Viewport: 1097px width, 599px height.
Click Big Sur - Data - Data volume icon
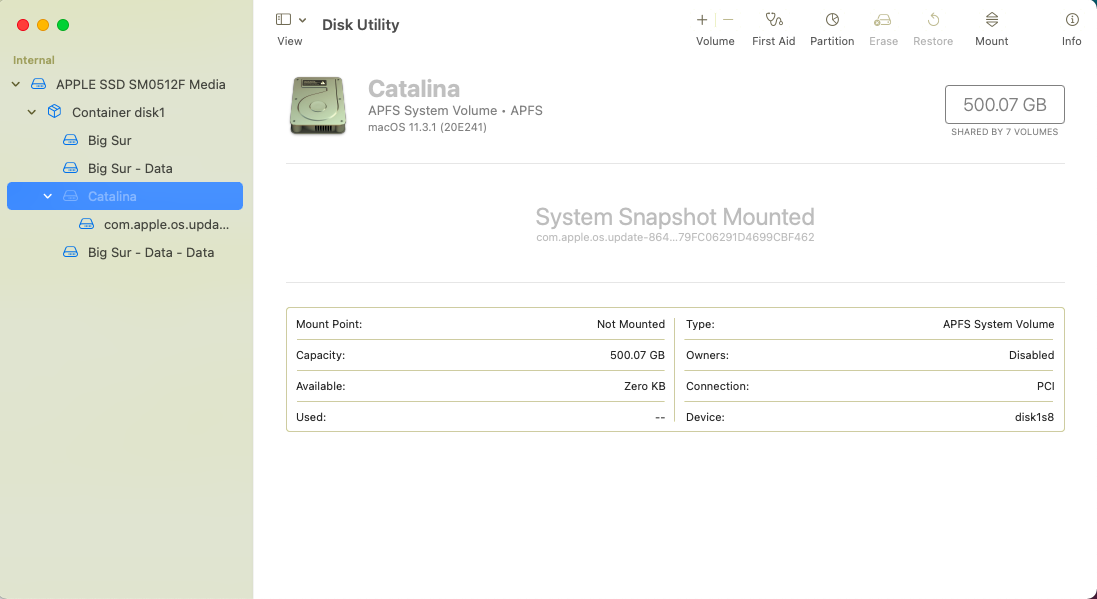tap(71, 252)
